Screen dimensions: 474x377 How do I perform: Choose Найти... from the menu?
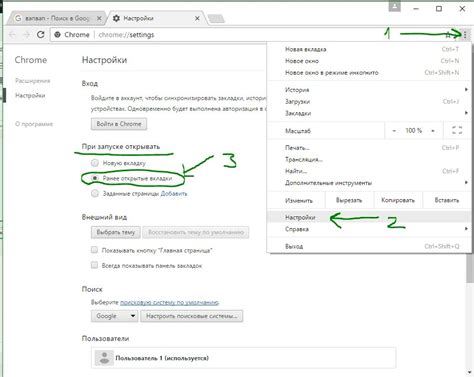pos(369,171)
